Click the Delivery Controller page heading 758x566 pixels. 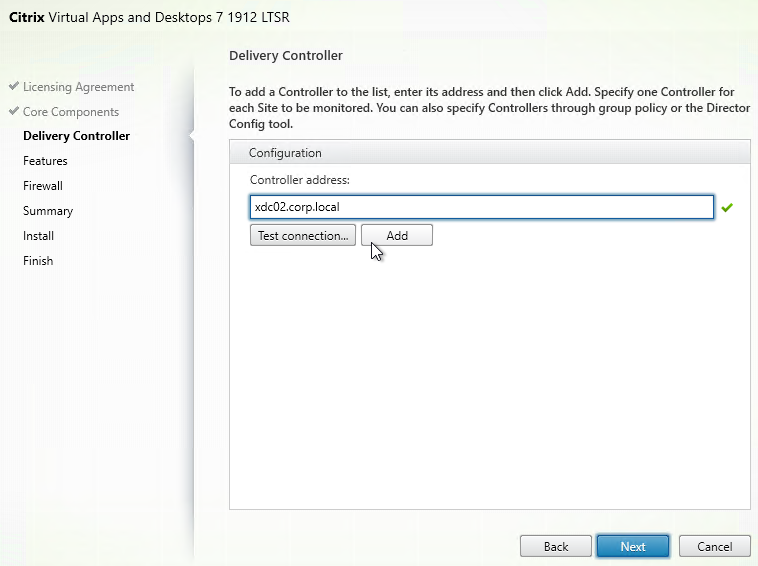pyautogui.click(x=286, y=56)
